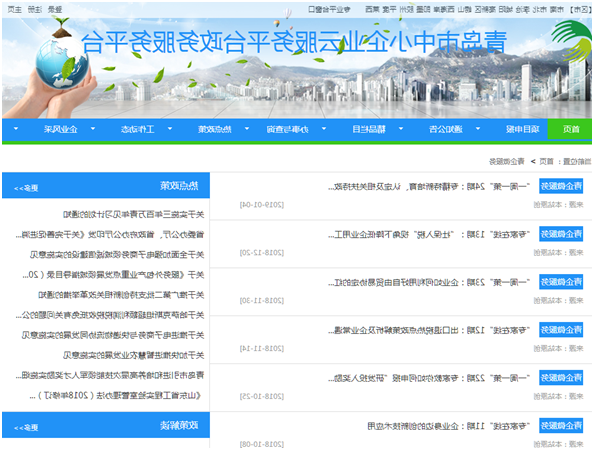
Task: Expand the dropdown arrow beside 工作动态
Action: pyautogui.click(x=93, y=129)
